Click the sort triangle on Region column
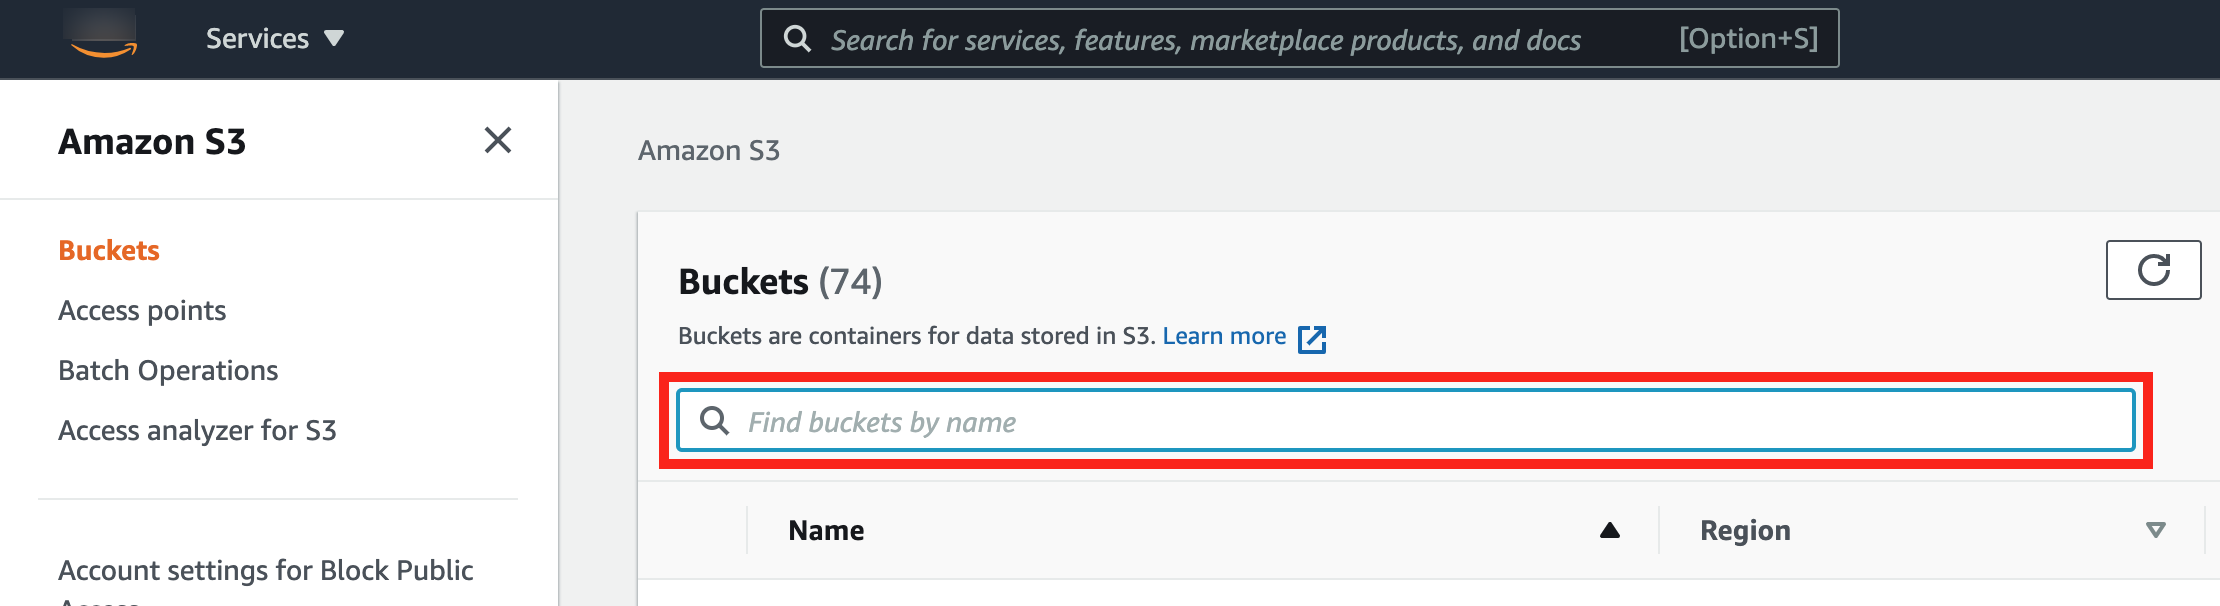This screenshot has width=2220, height=606. click(x=2155, y=531)
